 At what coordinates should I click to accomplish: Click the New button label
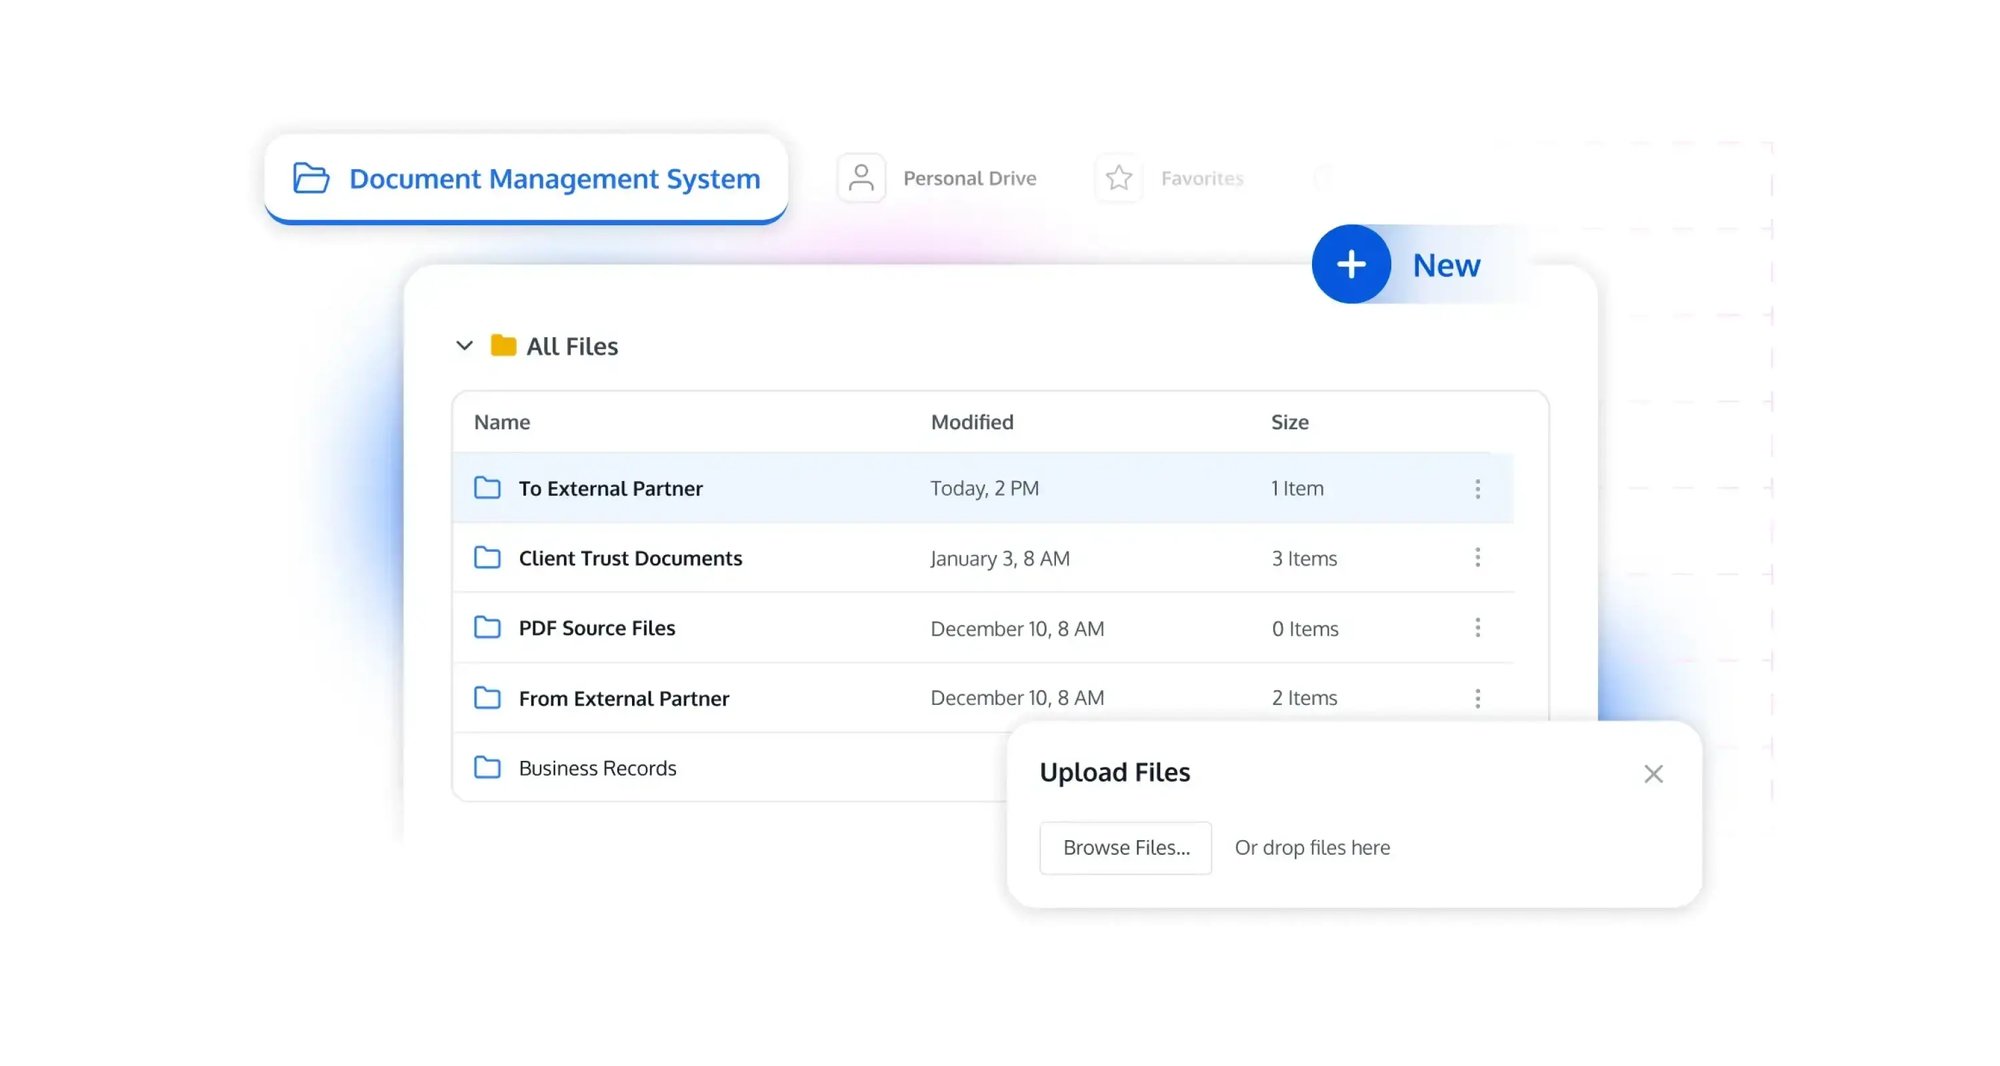pos(1446,265)
